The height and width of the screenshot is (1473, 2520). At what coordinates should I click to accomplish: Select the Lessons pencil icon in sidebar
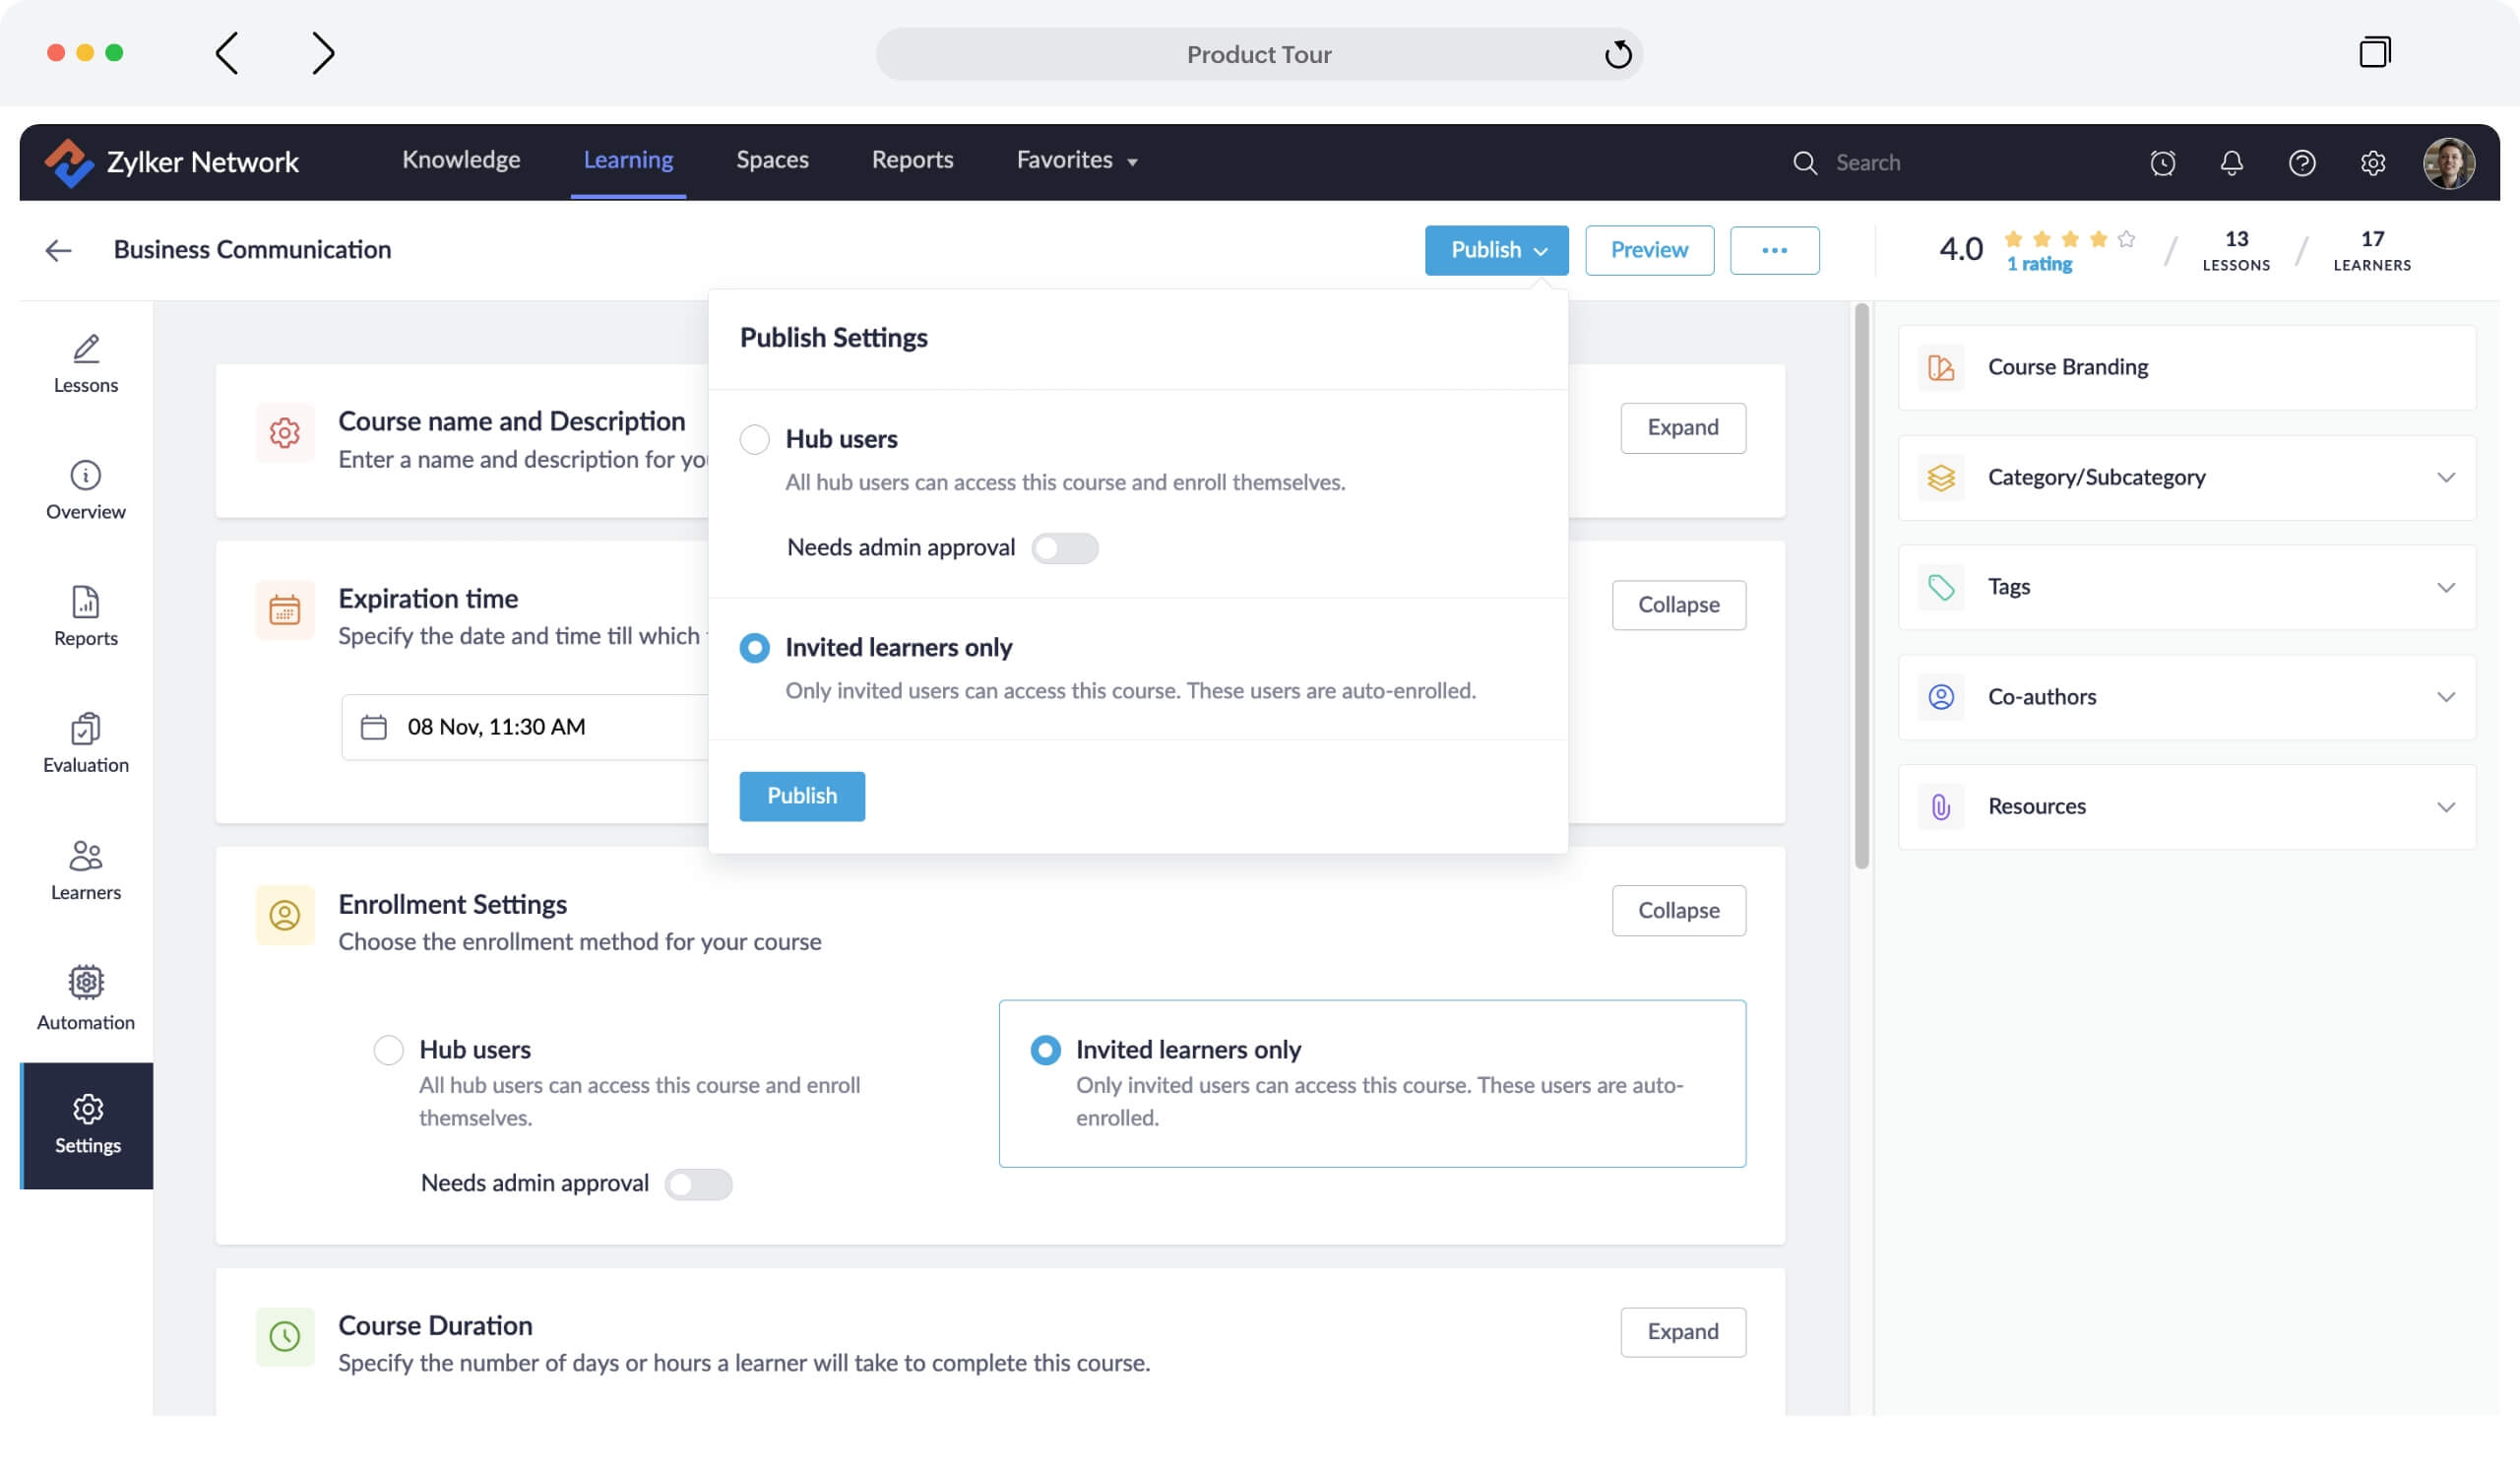coord(86,351)
